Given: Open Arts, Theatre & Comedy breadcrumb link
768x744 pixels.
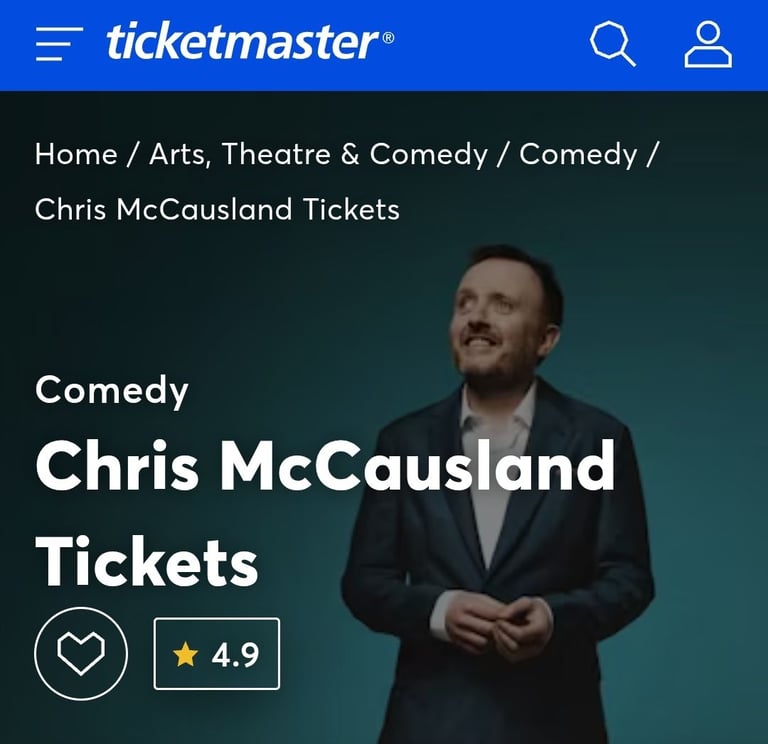Looking at the screenshot, I should [318, 155].
